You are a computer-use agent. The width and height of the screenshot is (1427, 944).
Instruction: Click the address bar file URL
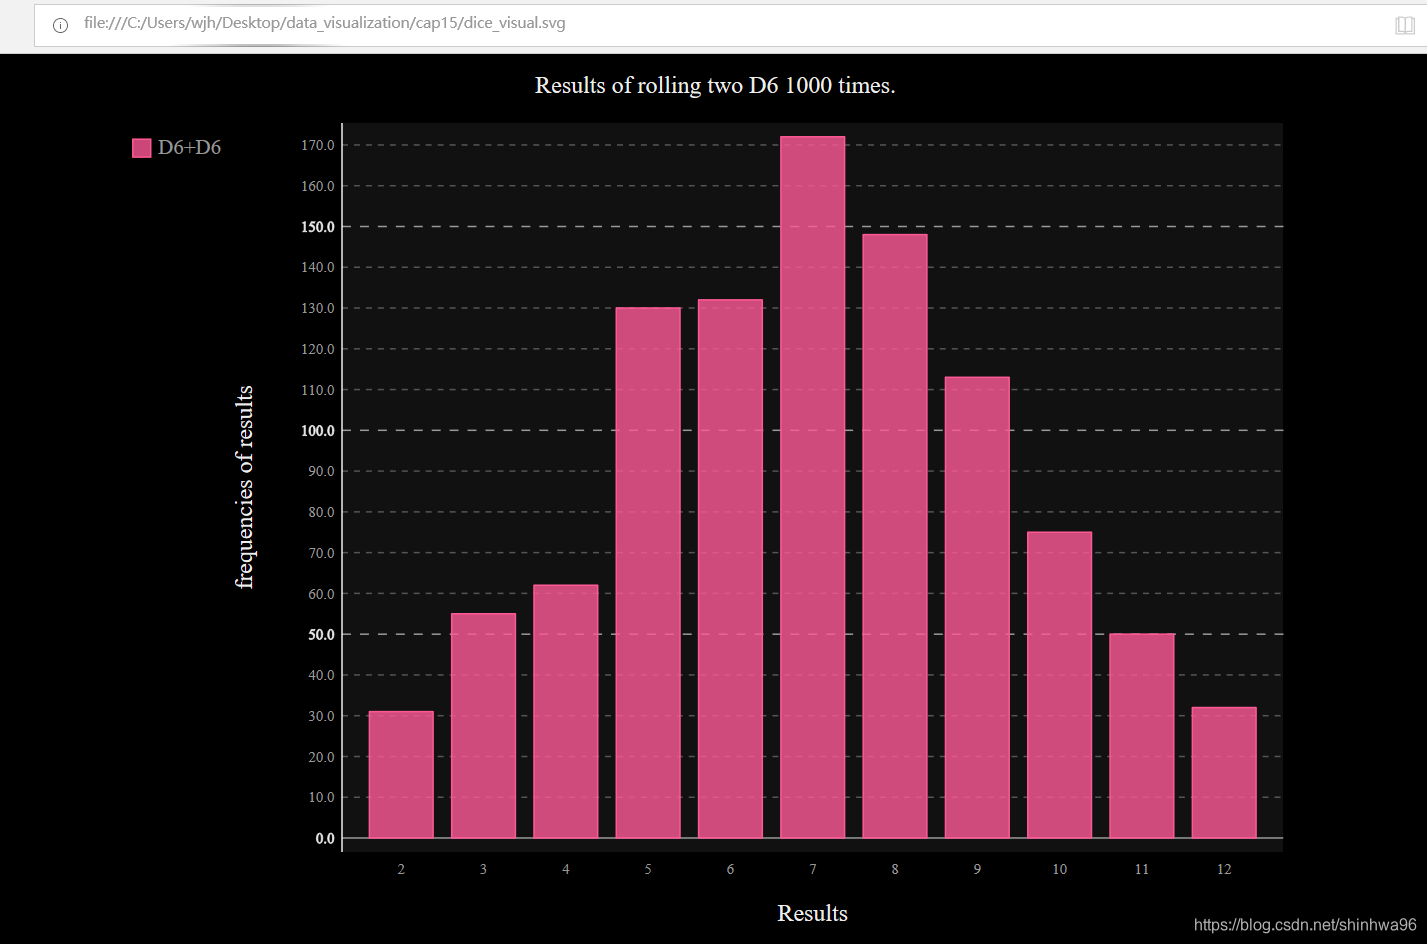(324, 23)
